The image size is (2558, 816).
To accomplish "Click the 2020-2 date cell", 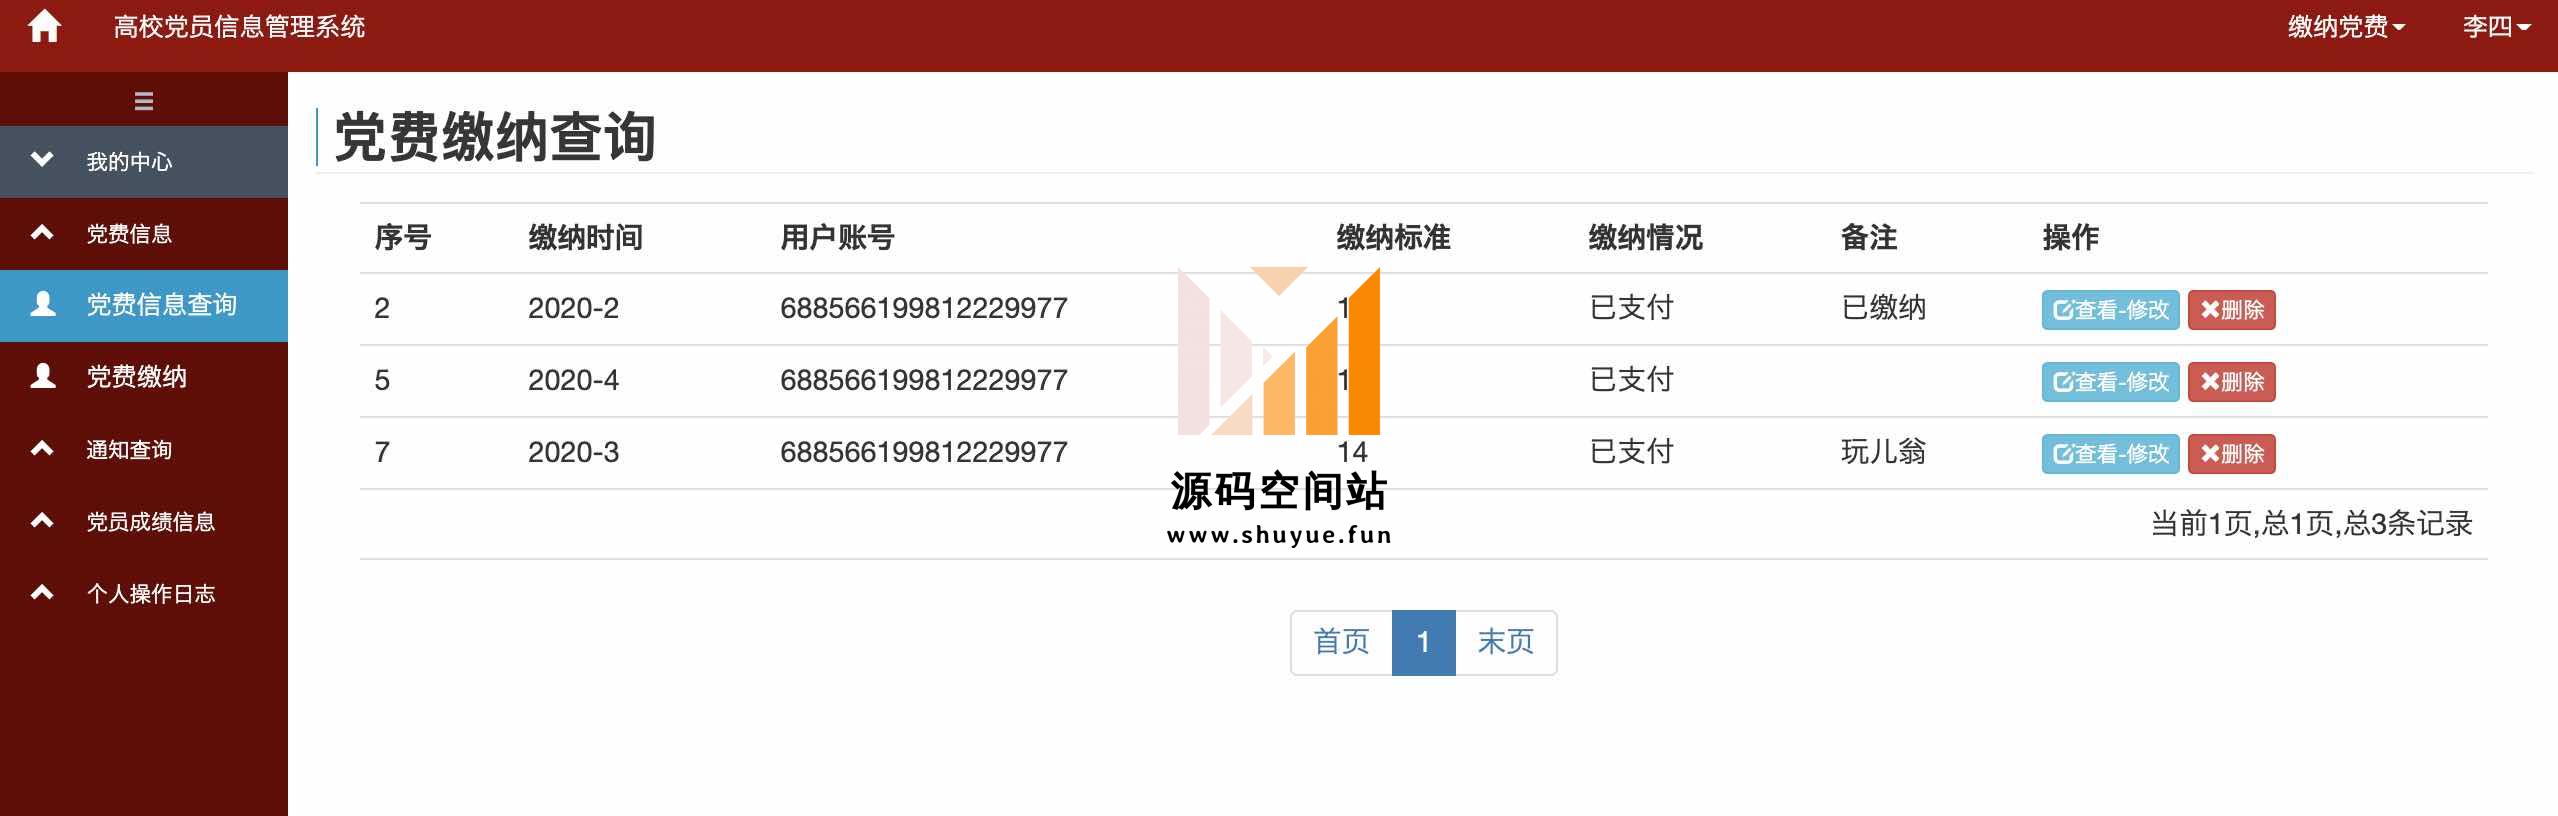I will click(573, 308).
